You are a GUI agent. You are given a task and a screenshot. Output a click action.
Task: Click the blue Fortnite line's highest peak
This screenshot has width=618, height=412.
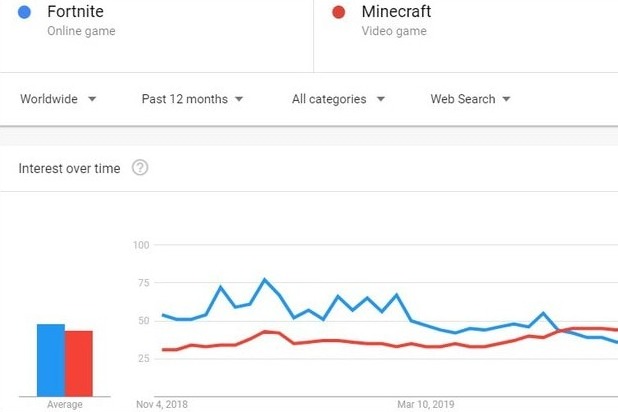click(264, 279)
